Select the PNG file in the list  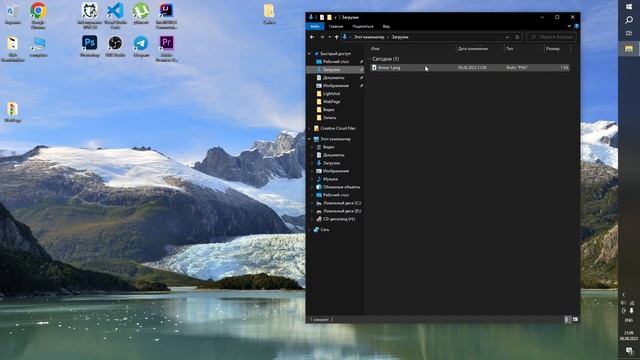pyautogui.click(x=470, y=68)
